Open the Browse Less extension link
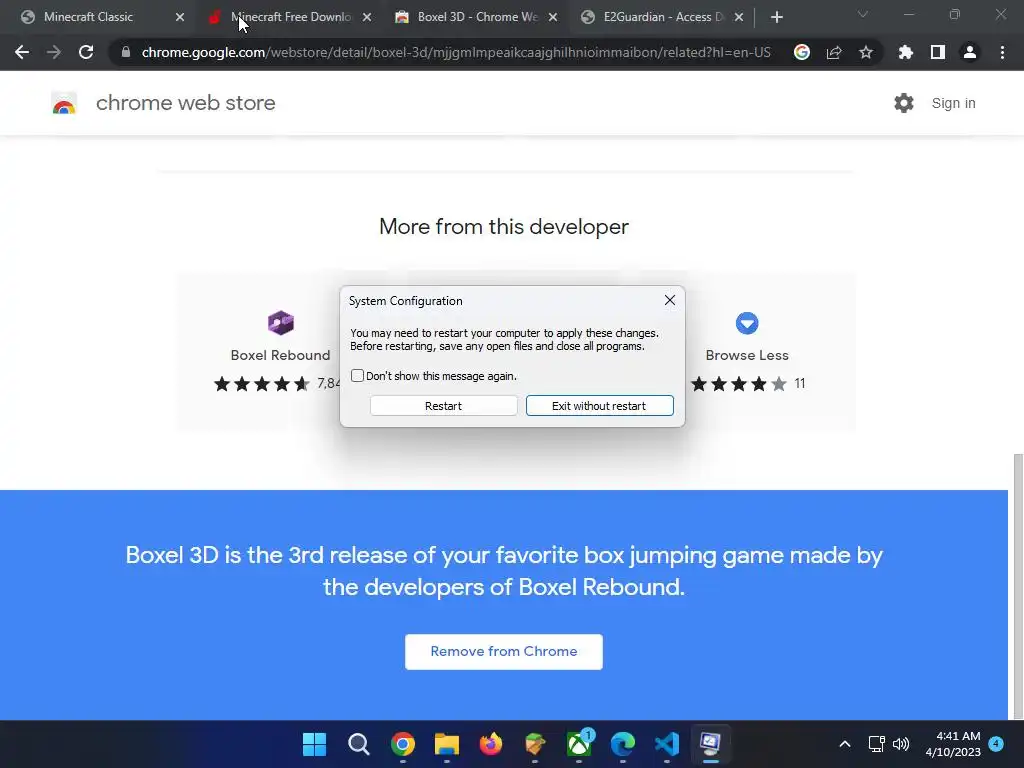 (x=747, y=355)
